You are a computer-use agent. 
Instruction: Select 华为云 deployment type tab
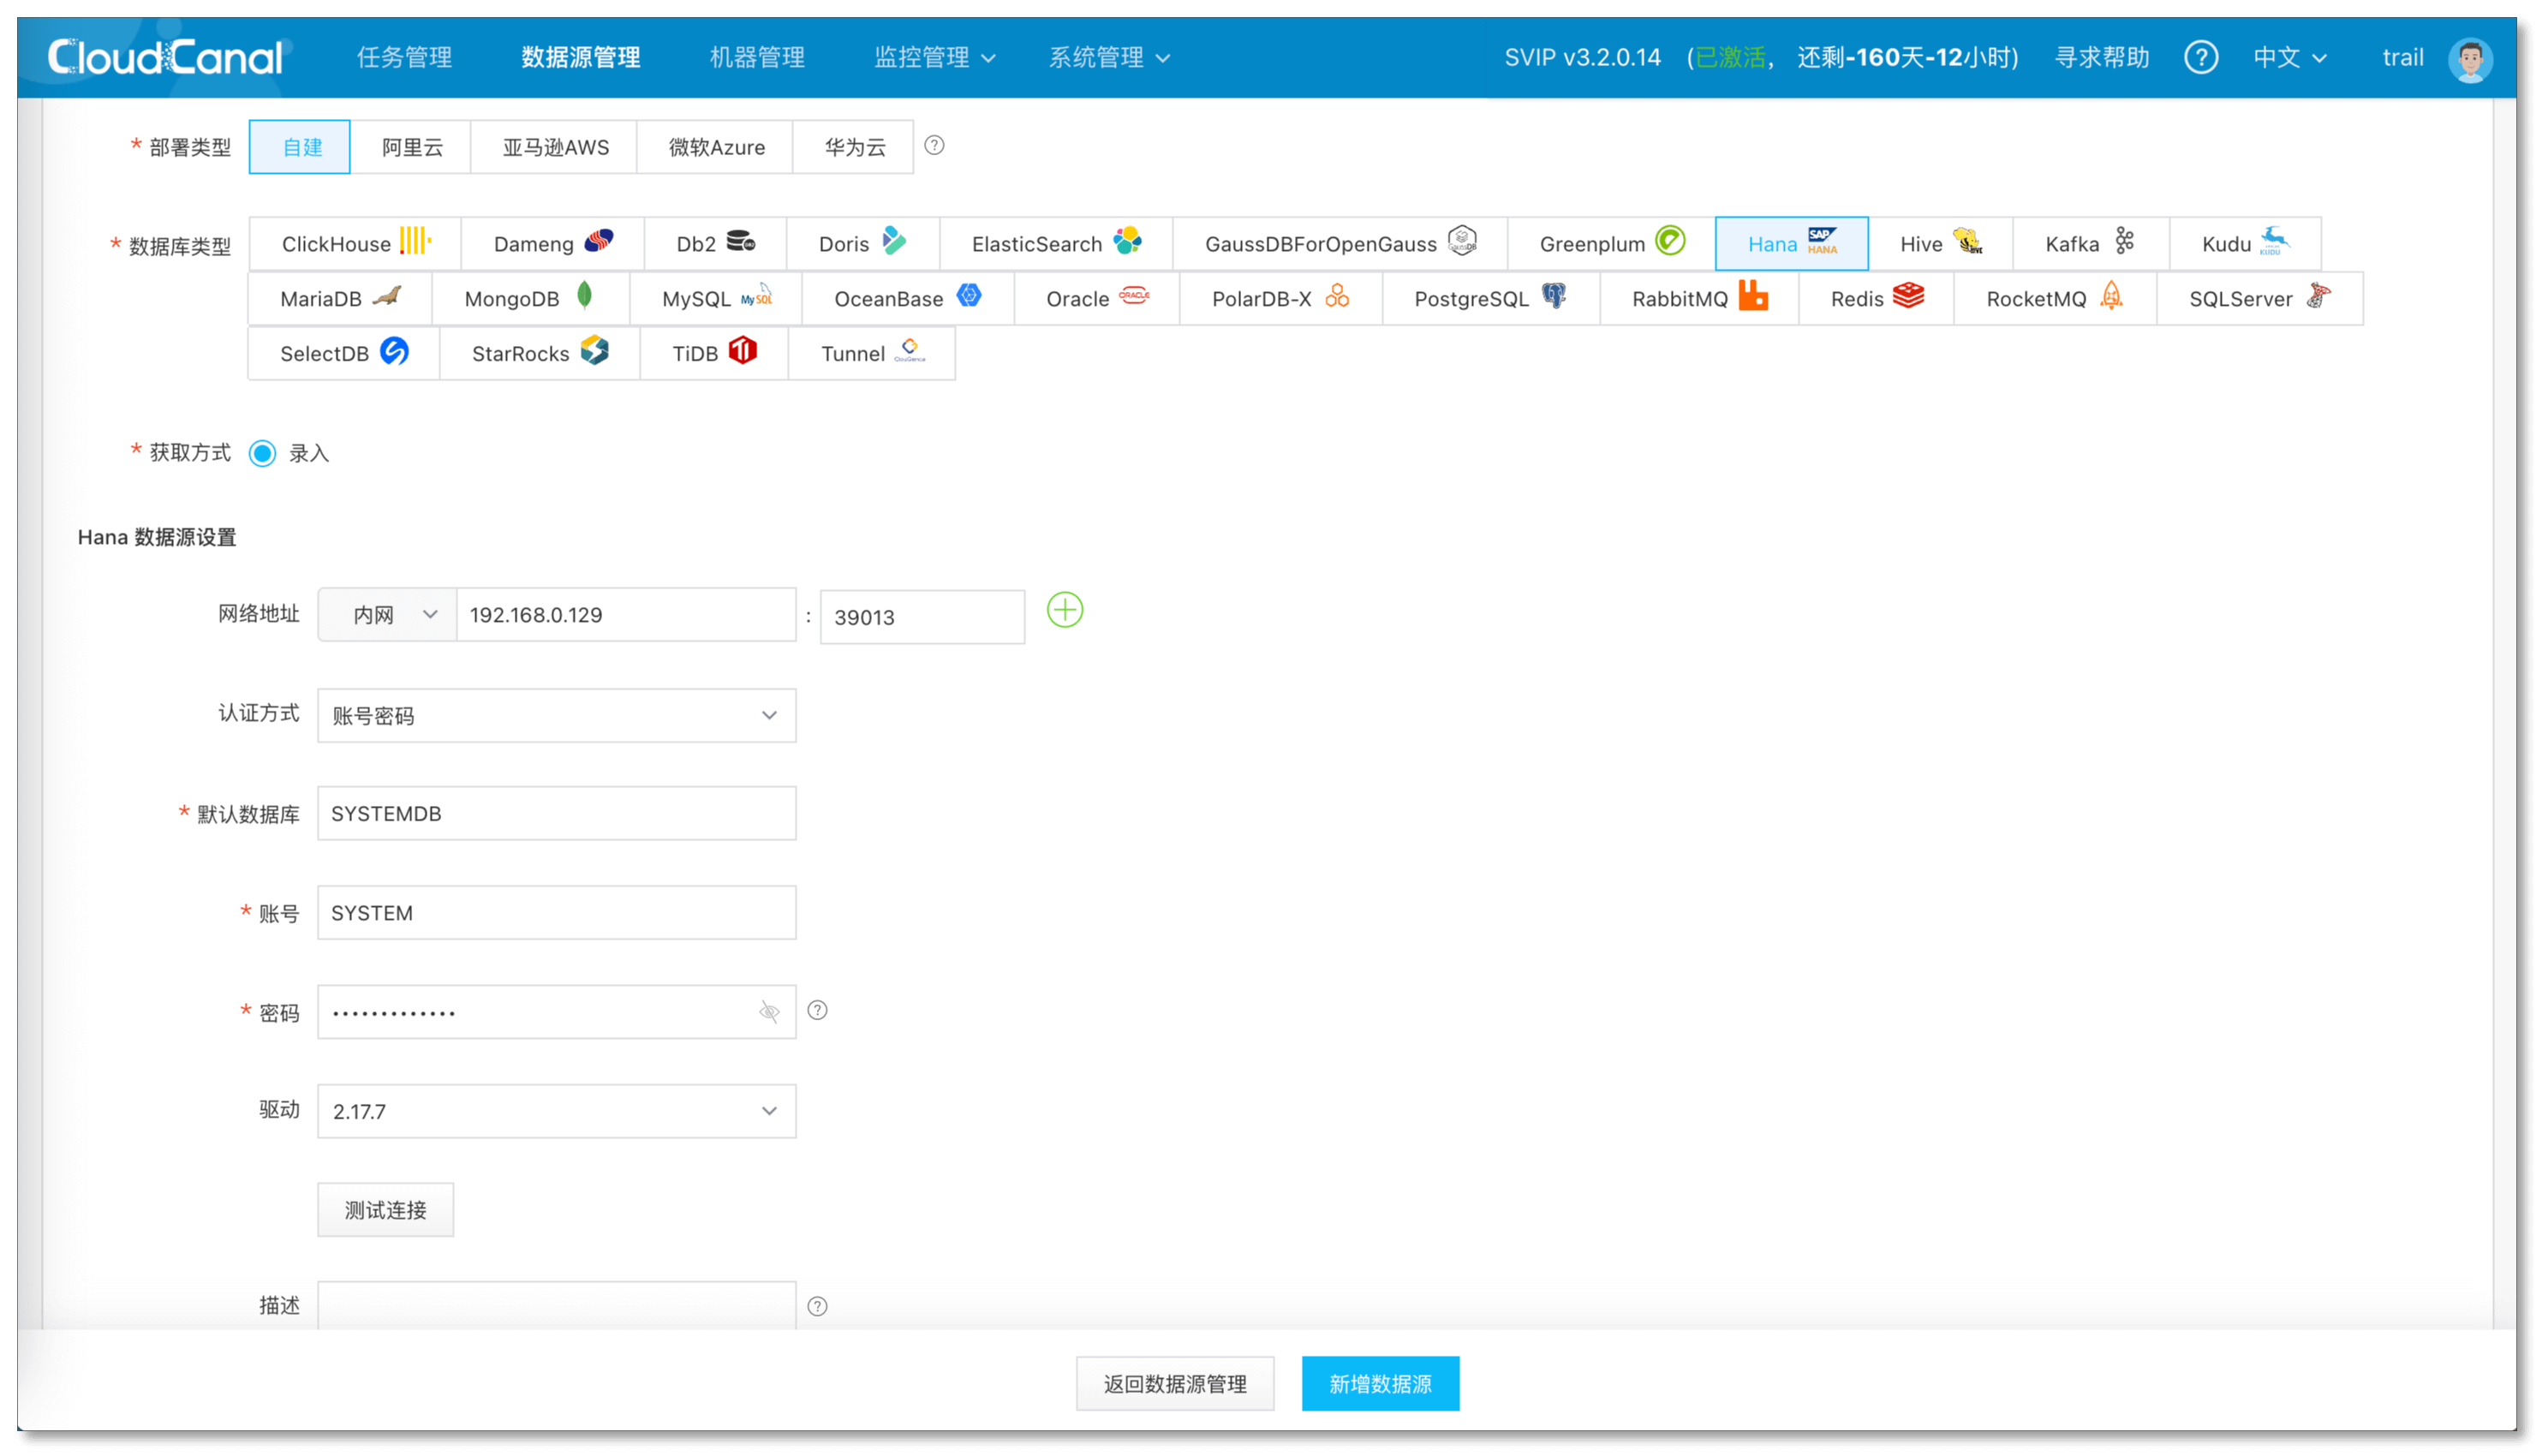click(x=853, y=147)
